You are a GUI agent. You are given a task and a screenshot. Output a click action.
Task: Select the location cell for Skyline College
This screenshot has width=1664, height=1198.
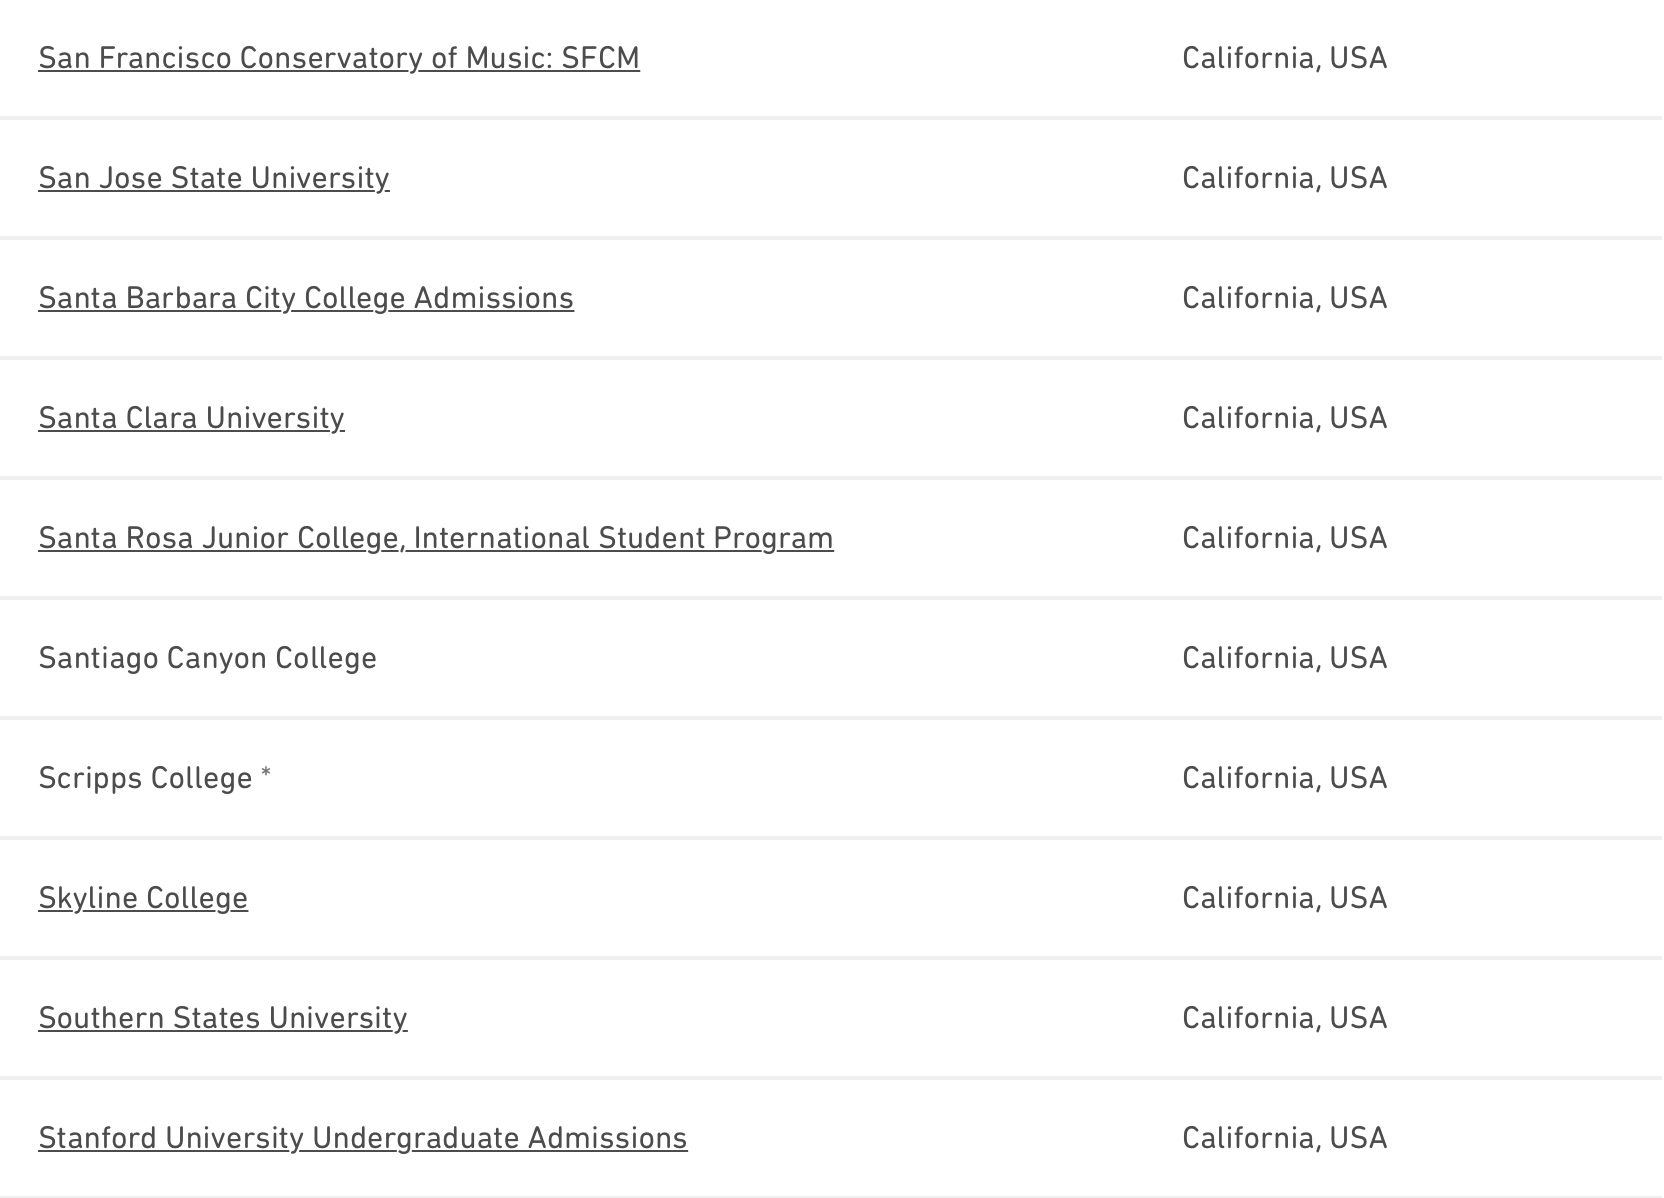[1284, 898]
